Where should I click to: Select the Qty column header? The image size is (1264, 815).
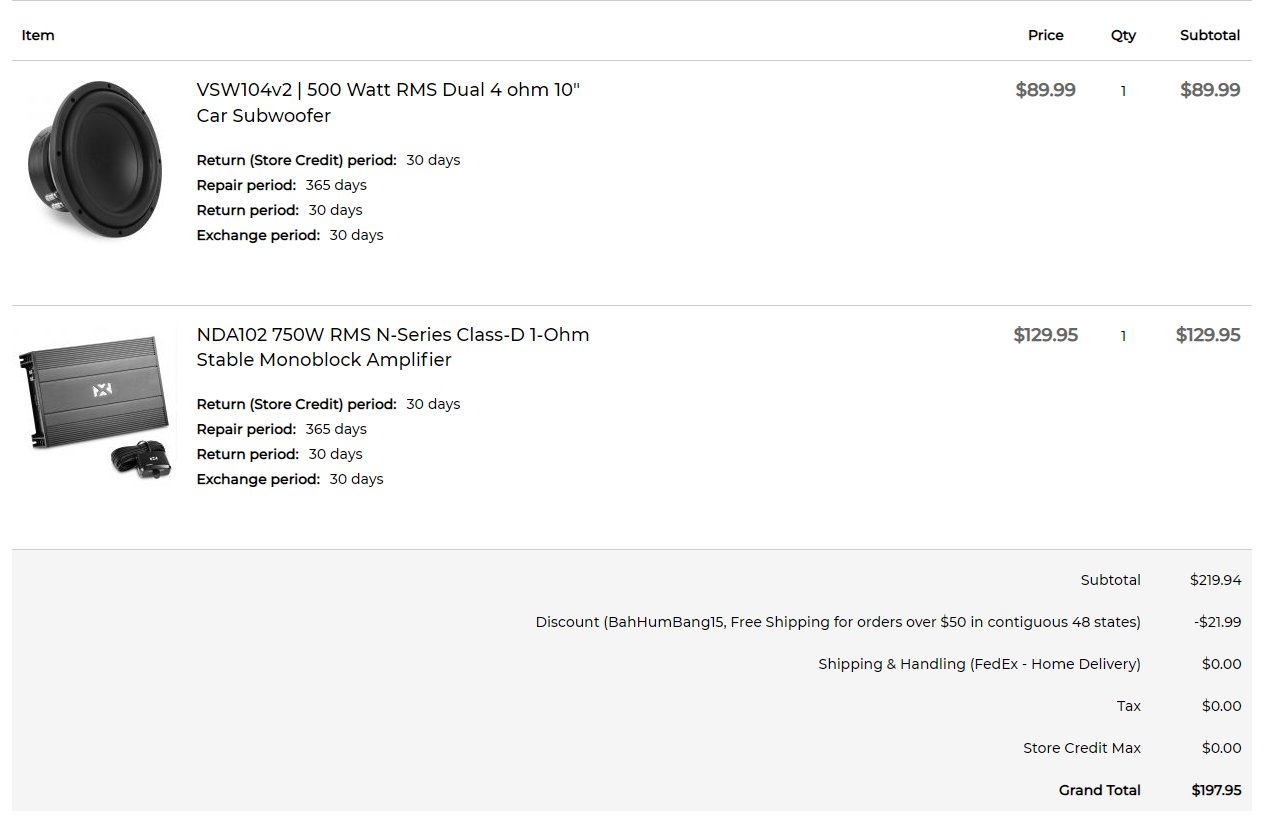(1123, 35)
